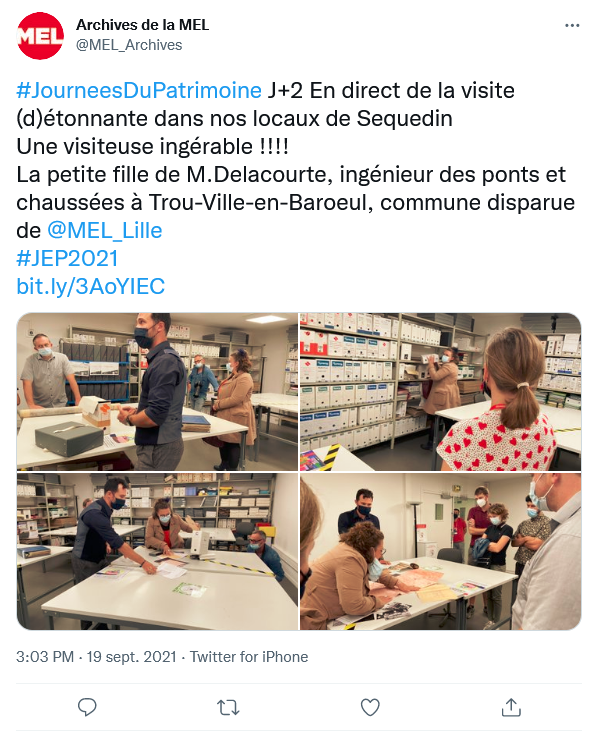Open the photo of masked man in vest
The image size is (598, 731).
coord(158,392)
